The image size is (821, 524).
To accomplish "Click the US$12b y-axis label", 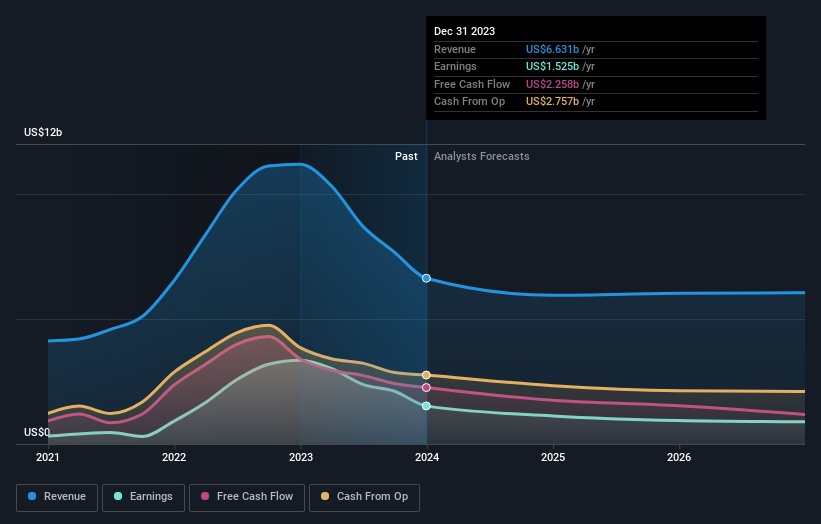I will pyautogui.click(x=43, y=132).
